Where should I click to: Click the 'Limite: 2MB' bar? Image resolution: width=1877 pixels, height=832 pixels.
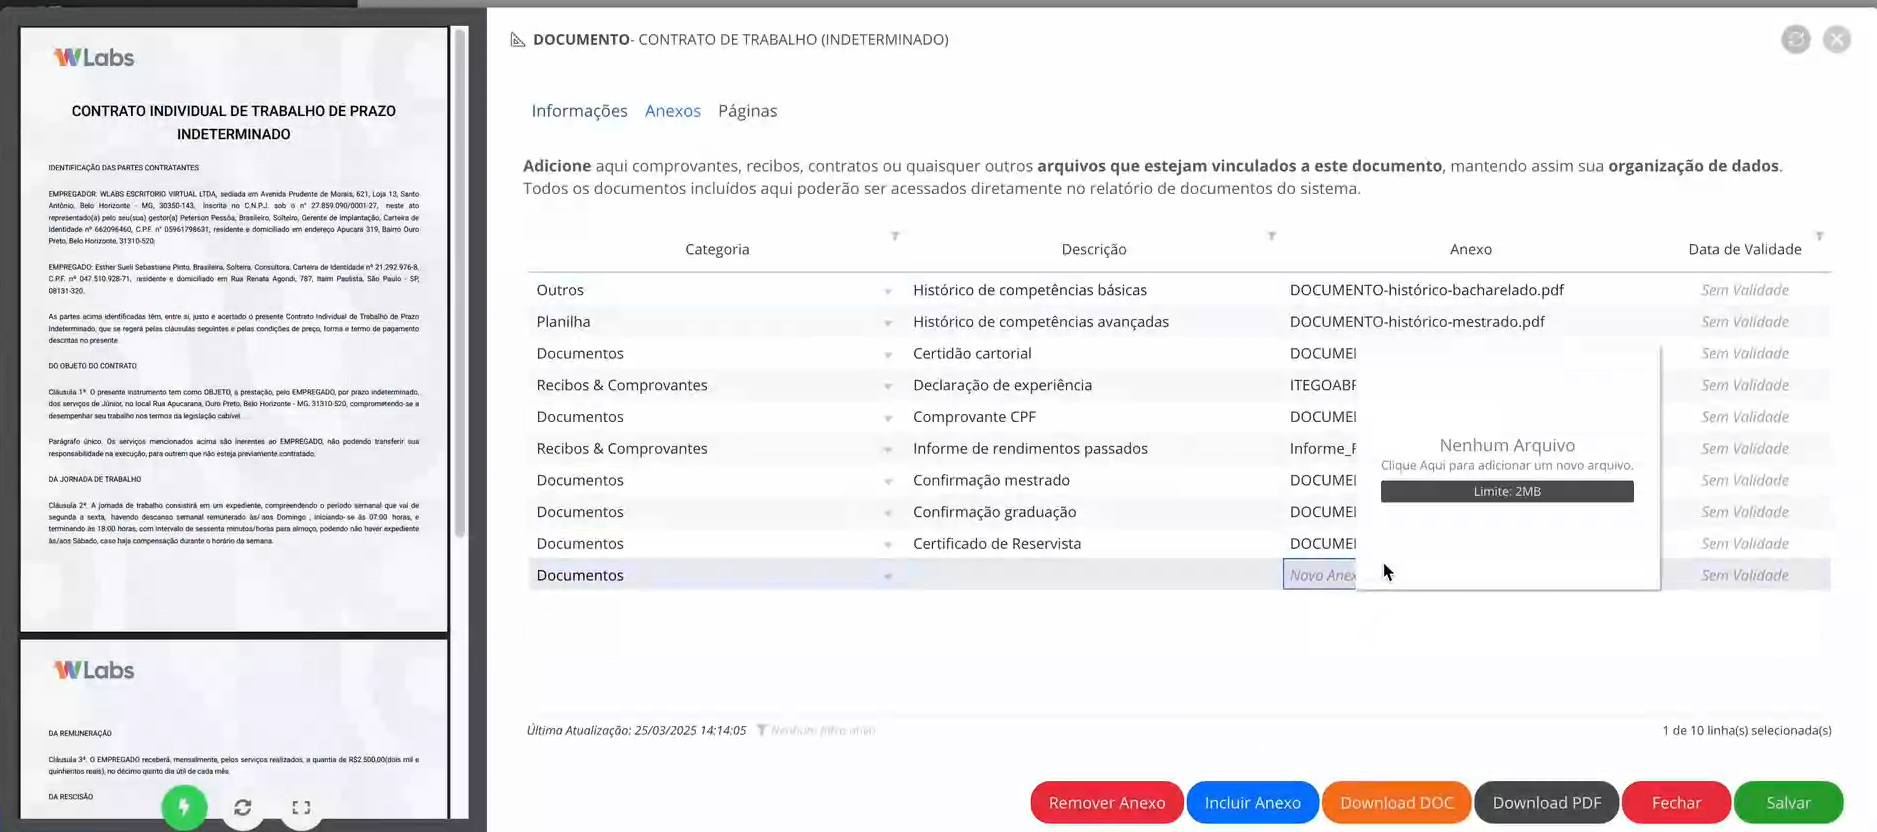(1507, 491)
